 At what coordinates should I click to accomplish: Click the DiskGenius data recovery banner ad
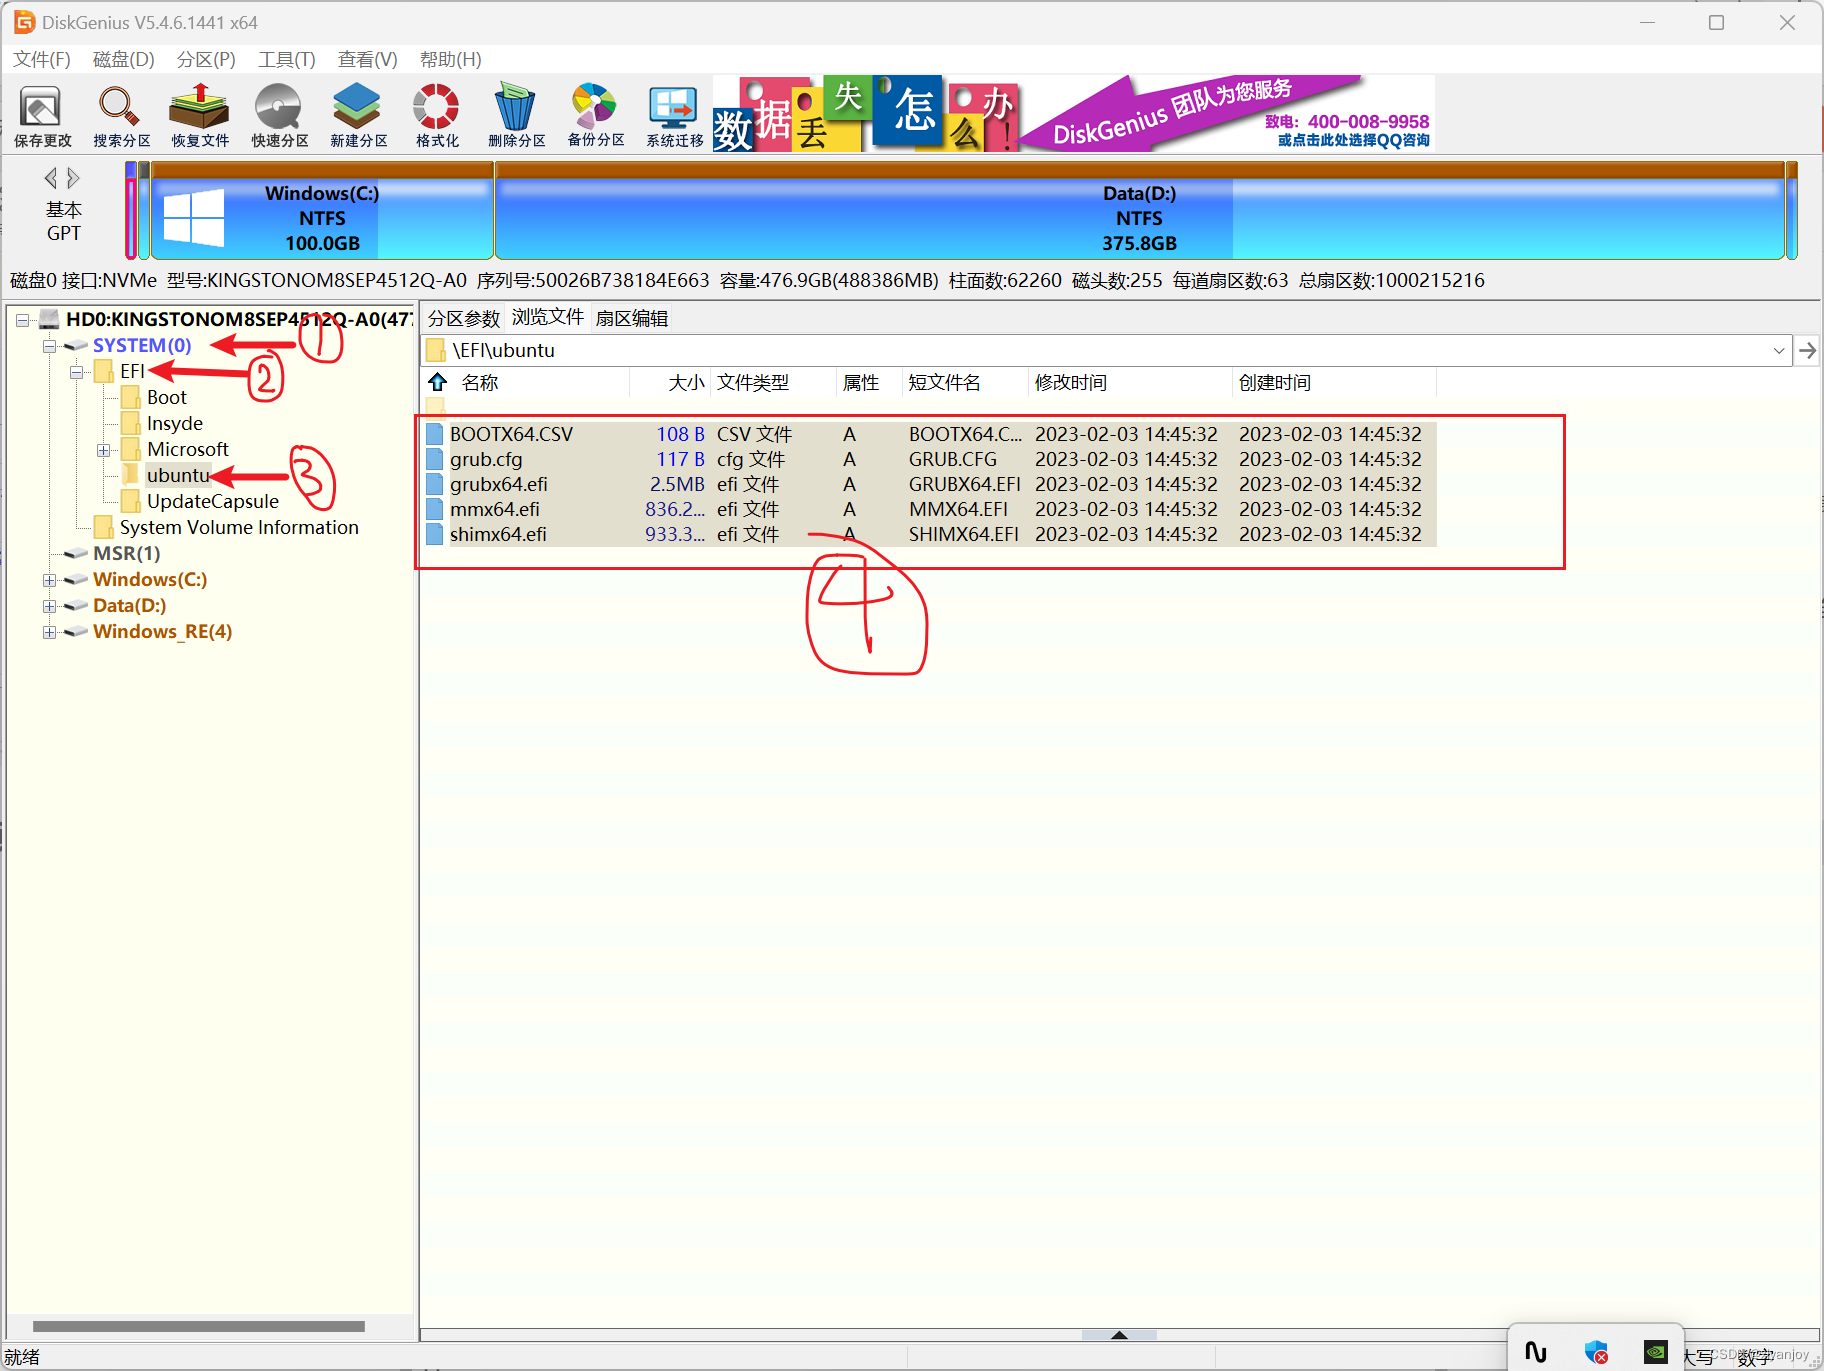tap(1074, 113)
